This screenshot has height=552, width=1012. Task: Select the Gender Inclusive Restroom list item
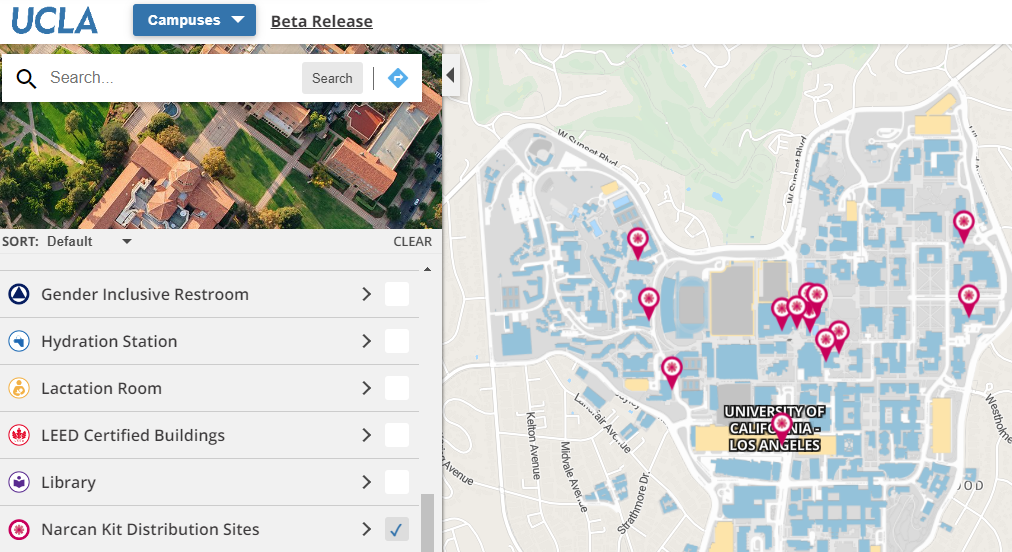click(145, 294)
